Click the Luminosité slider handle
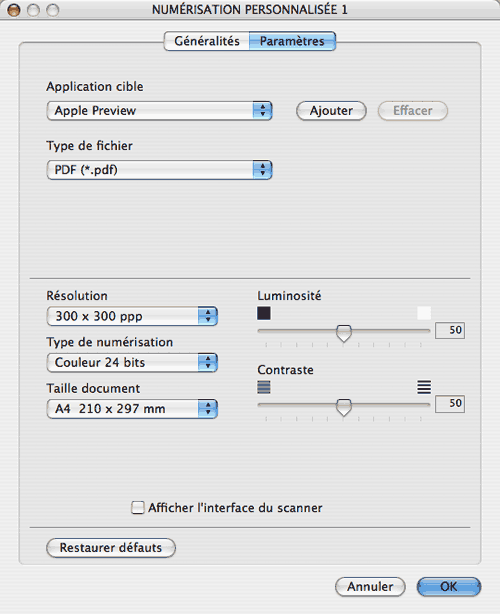Image resolution: width=500 pixels, height=614 pixels. (344, 333)
